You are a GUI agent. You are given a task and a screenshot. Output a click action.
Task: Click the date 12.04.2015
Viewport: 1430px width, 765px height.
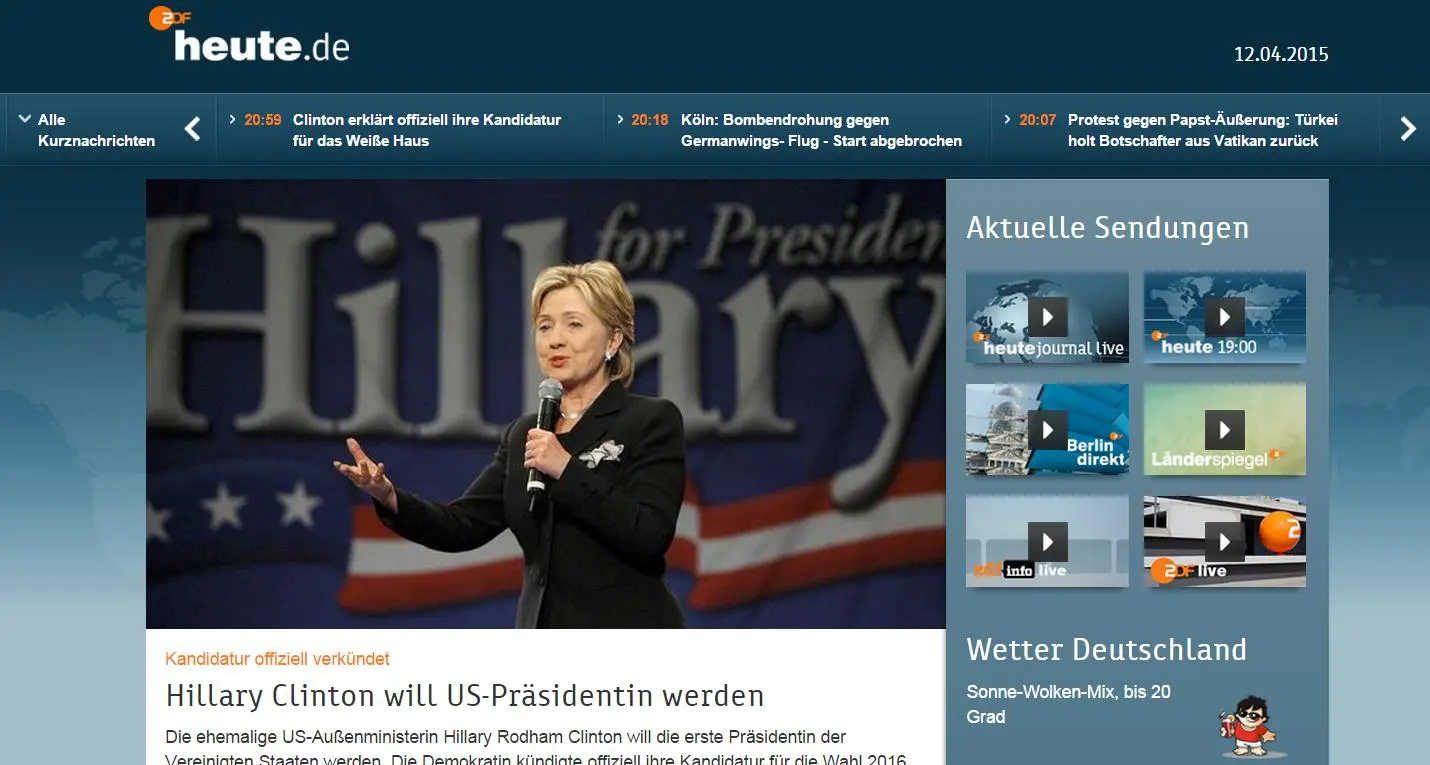coord(1281,54)
